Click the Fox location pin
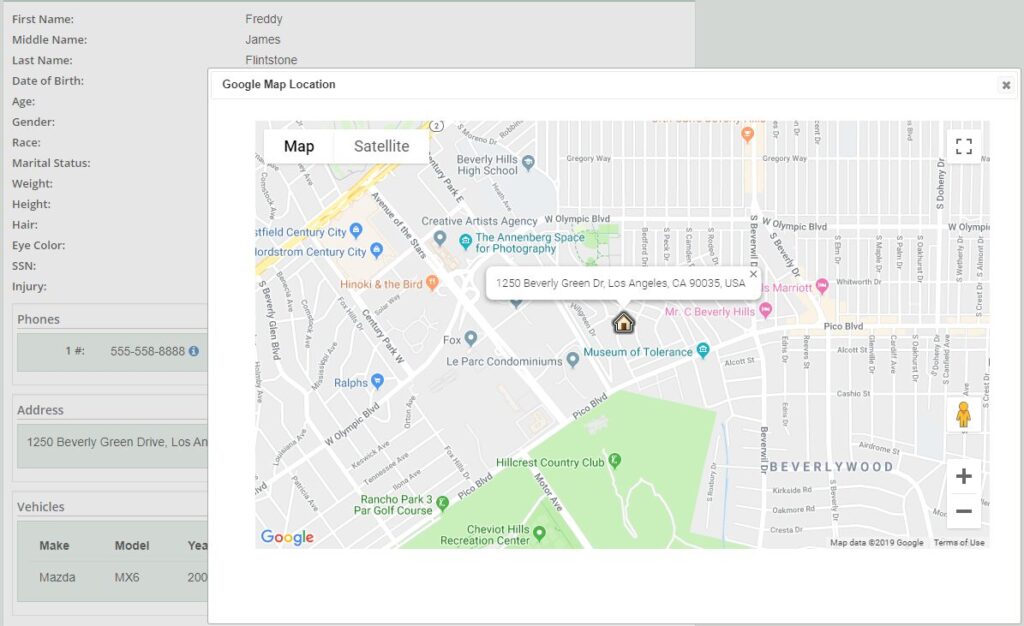 (470, 338)
